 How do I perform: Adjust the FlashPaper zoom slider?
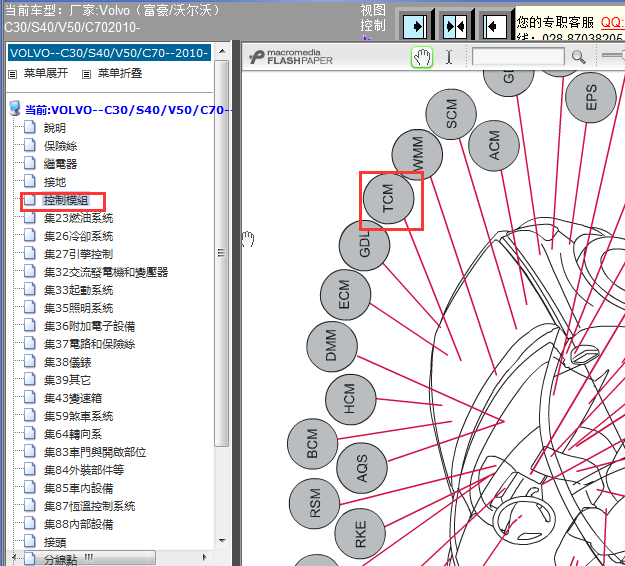613,55
